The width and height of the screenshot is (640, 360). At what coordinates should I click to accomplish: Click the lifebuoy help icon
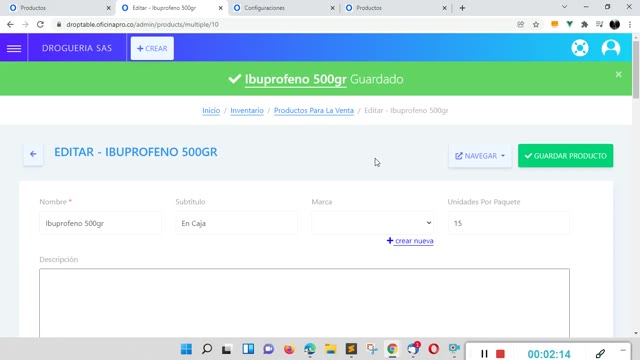(x=580, y=48)
